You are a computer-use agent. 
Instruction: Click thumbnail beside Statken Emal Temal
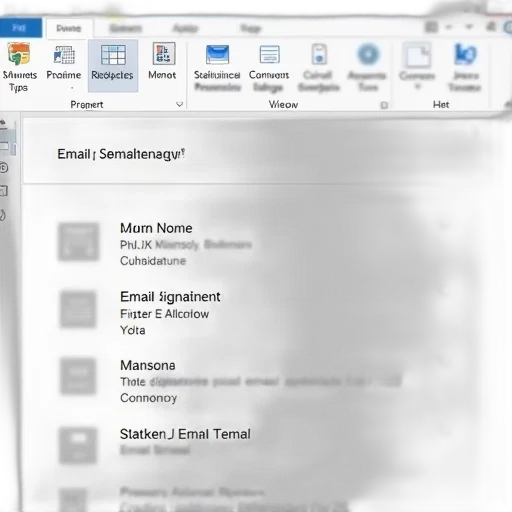tap(78, 446)
